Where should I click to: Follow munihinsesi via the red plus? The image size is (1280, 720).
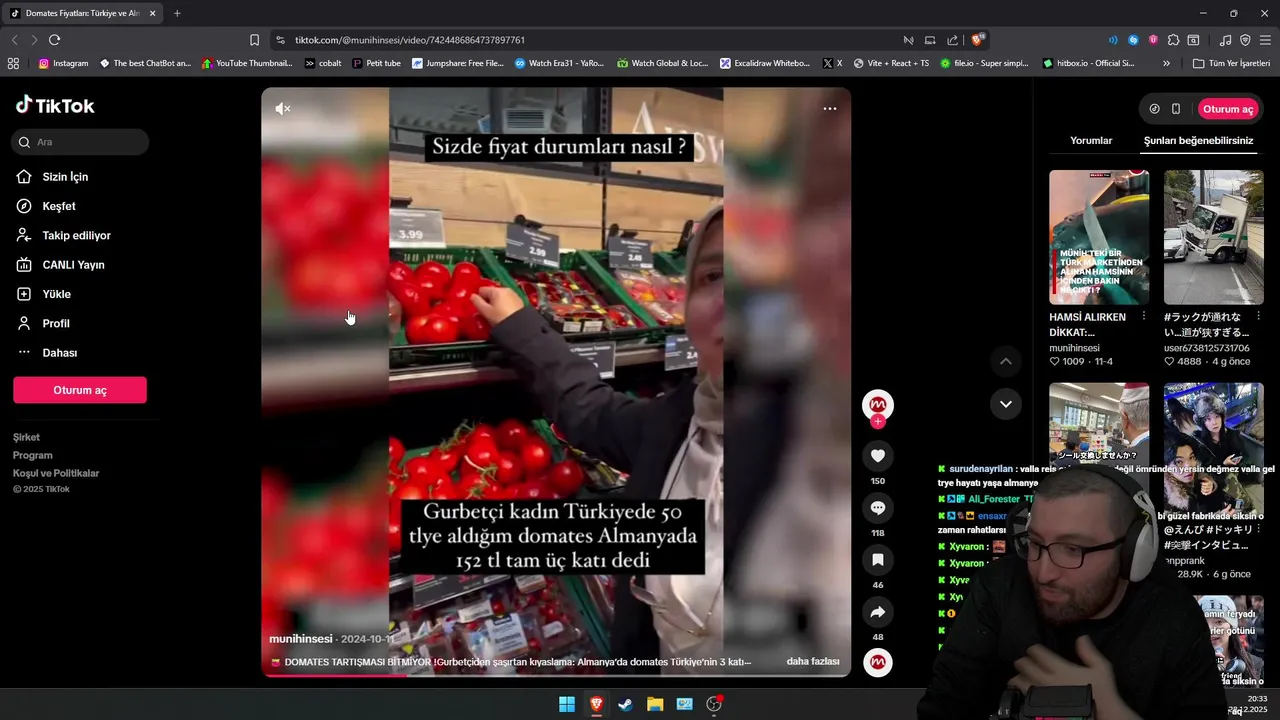[878, 422]
